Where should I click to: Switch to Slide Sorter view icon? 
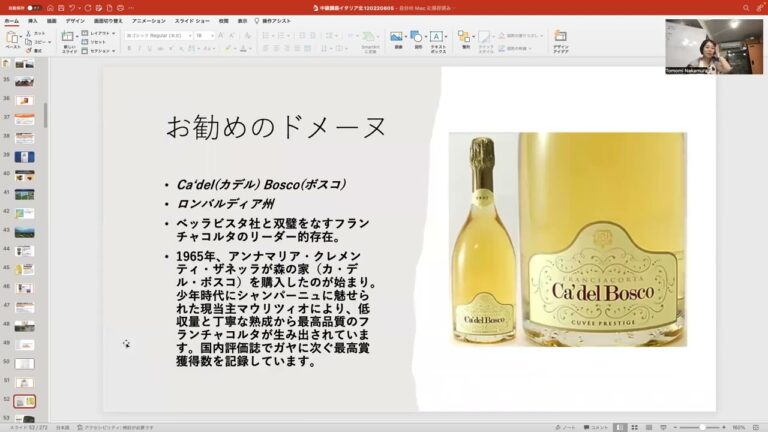[634, 428]
